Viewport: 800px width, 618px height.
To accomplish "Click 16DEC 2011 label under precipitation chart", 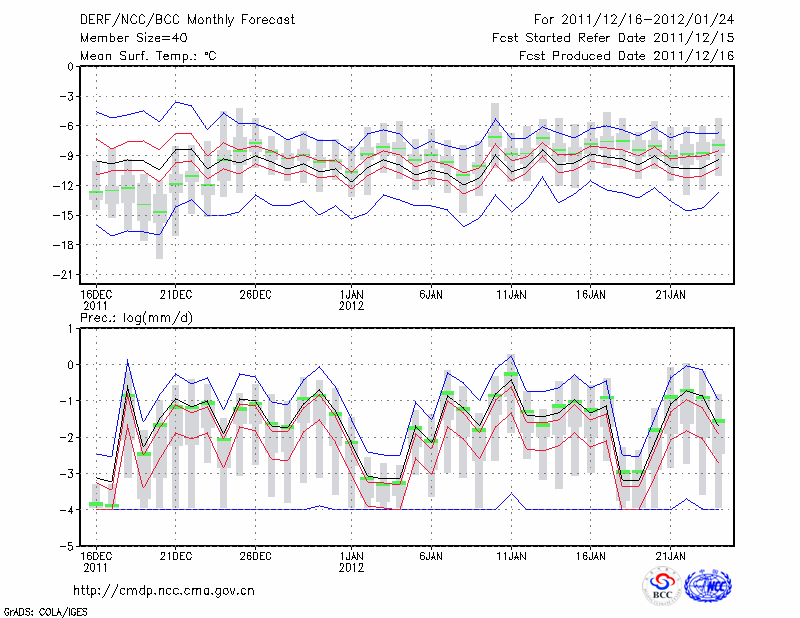I will [x=95, y=560].
